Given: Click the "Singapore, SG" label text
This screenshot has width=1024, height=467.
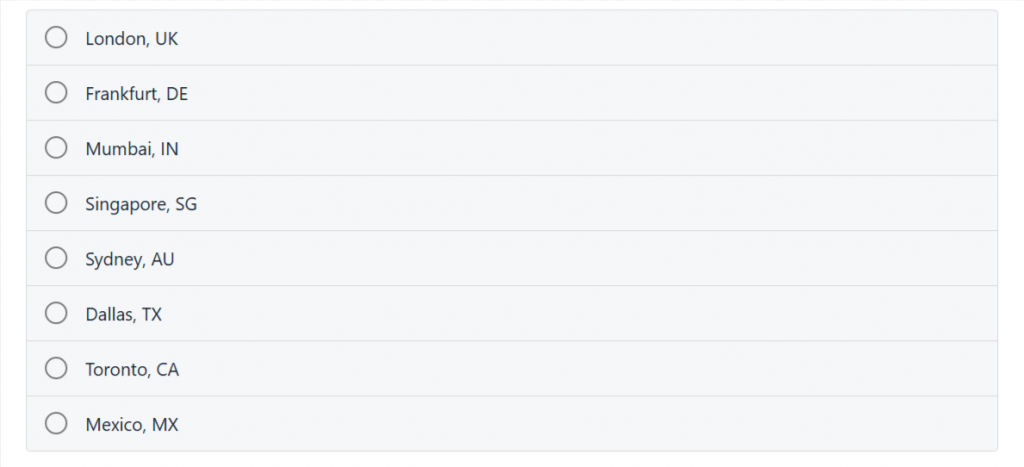Looking at the screenshot, I should [141, 204].
